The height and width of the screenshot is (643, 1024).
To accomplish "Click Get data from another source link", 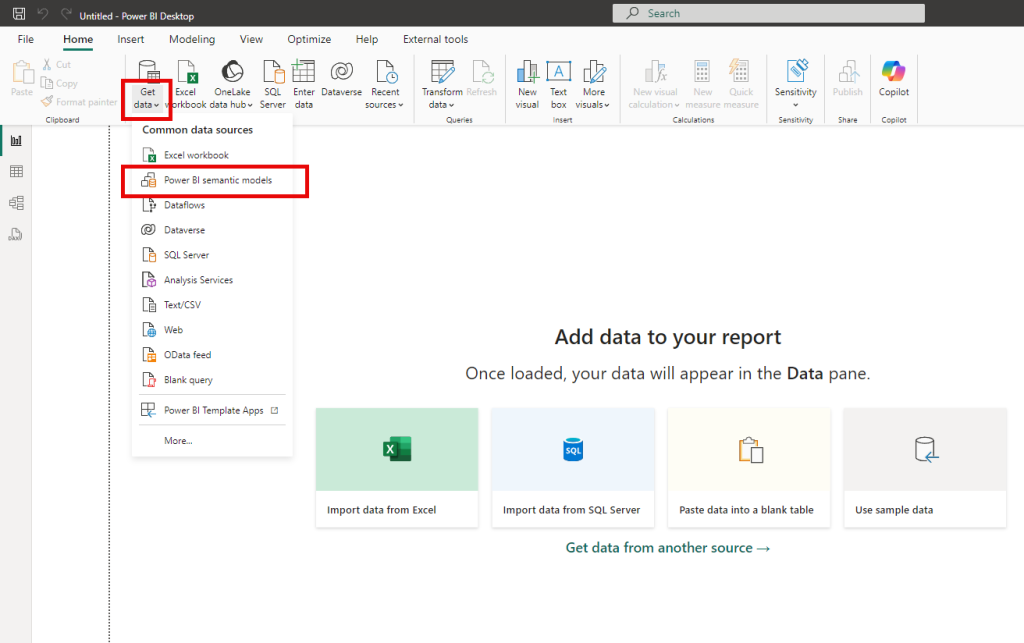I will pyautogui.click(x=668, y=548).
